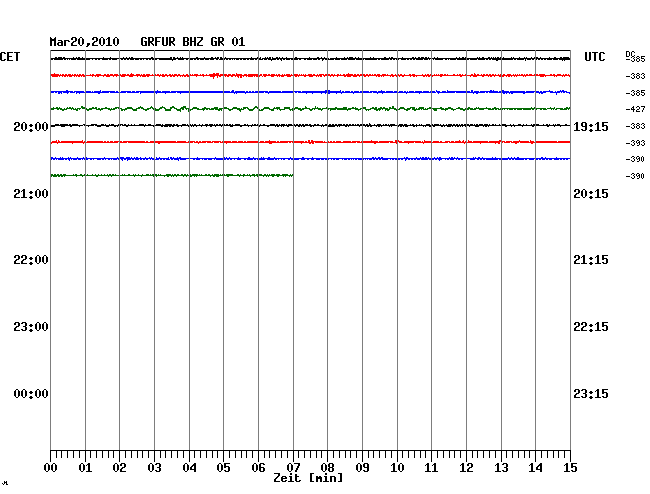Click the "00:00" CET time label
This screenshot has width=650, height=494.
31,394
